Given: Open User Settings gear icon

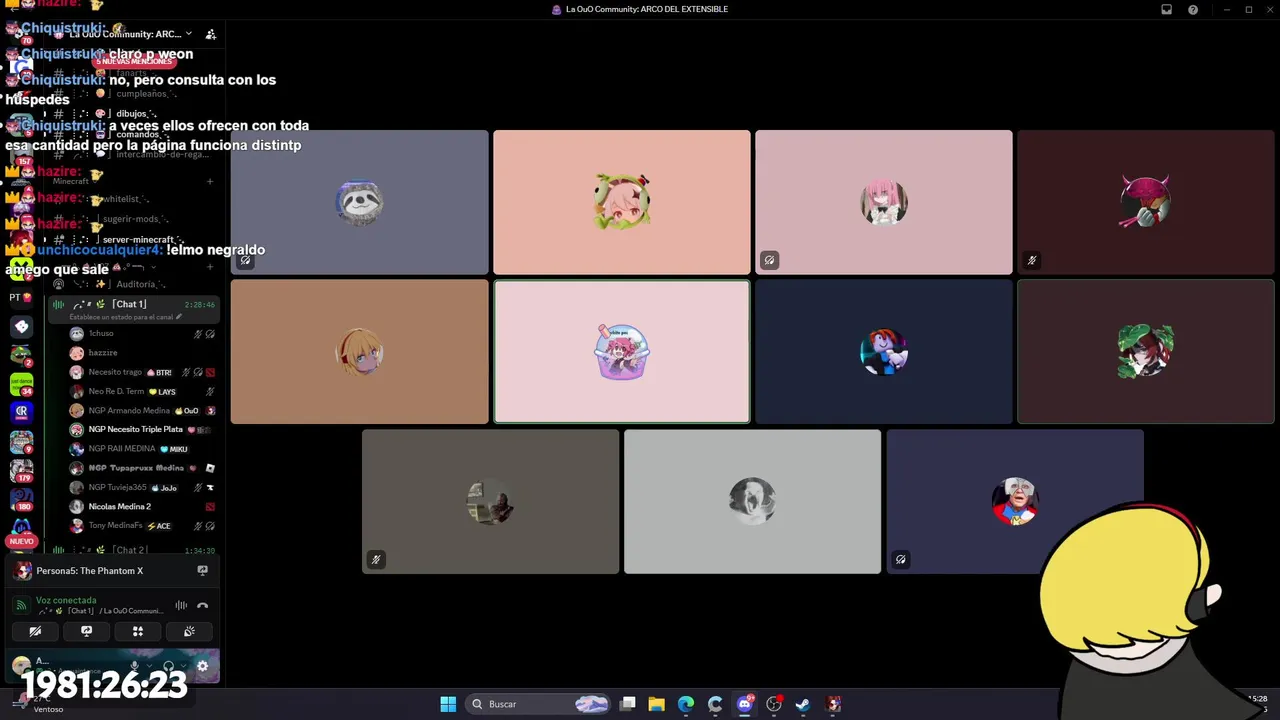Looking at the screenshot, I should (202, 666).
